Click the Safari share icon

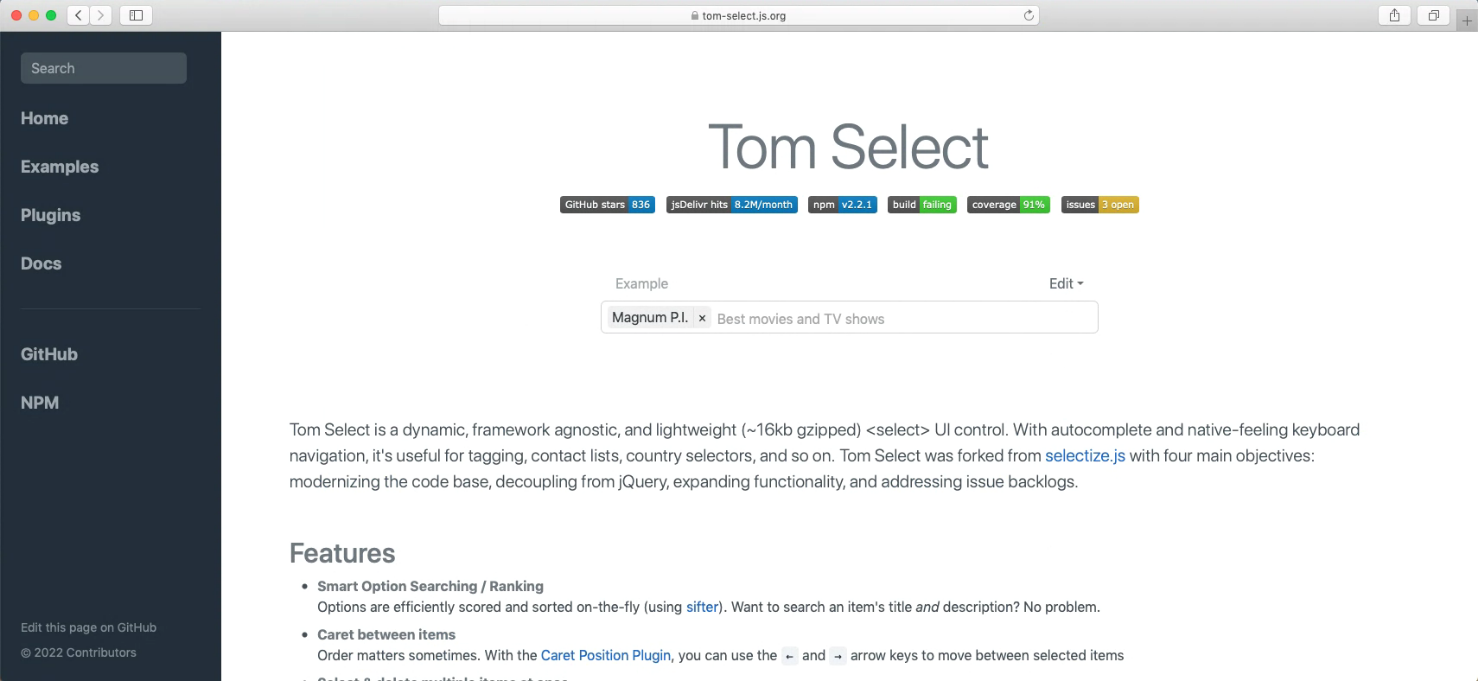1394,15
